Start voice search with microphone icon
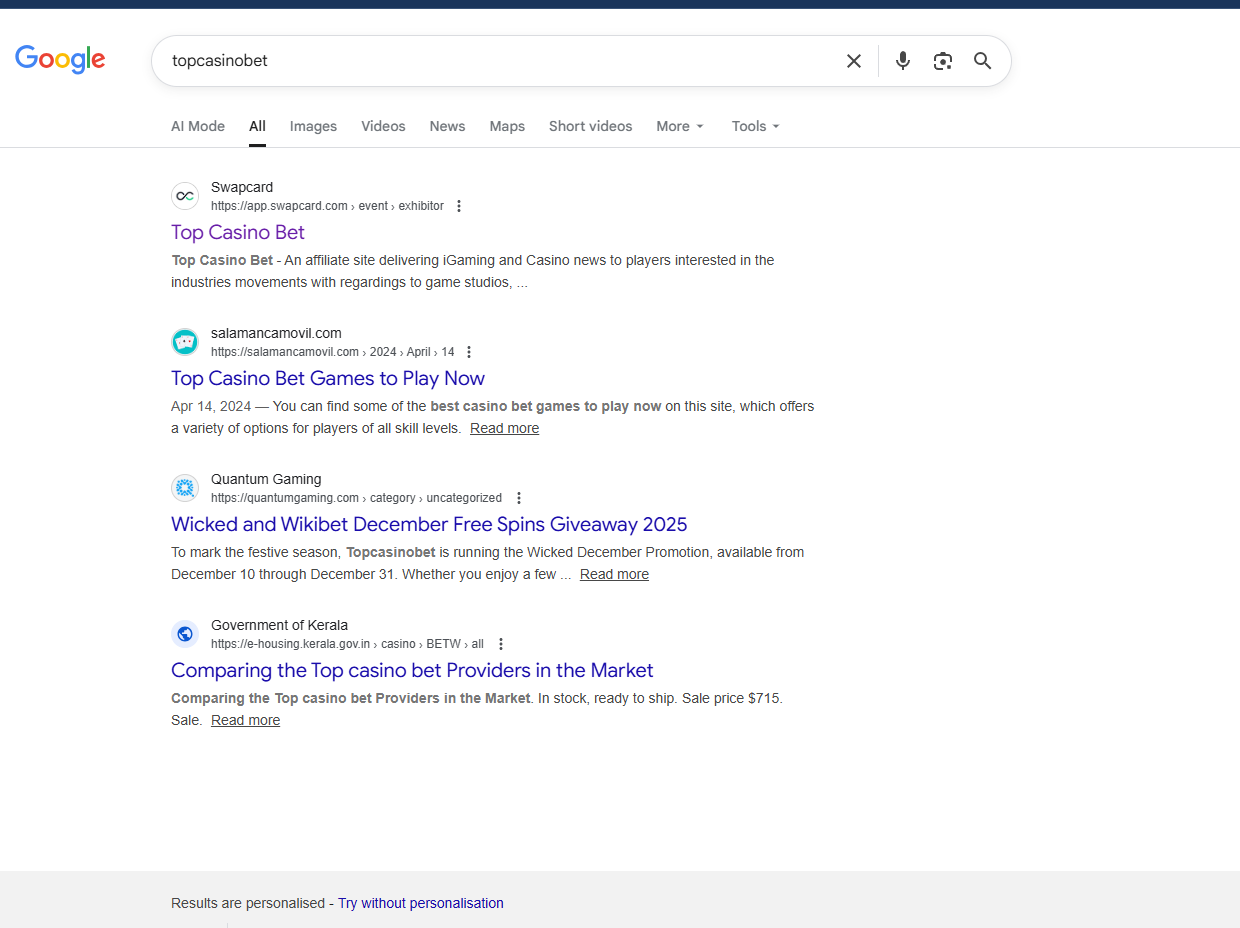The width and height of the screenshot is (1240, 928). click(903, 61)
